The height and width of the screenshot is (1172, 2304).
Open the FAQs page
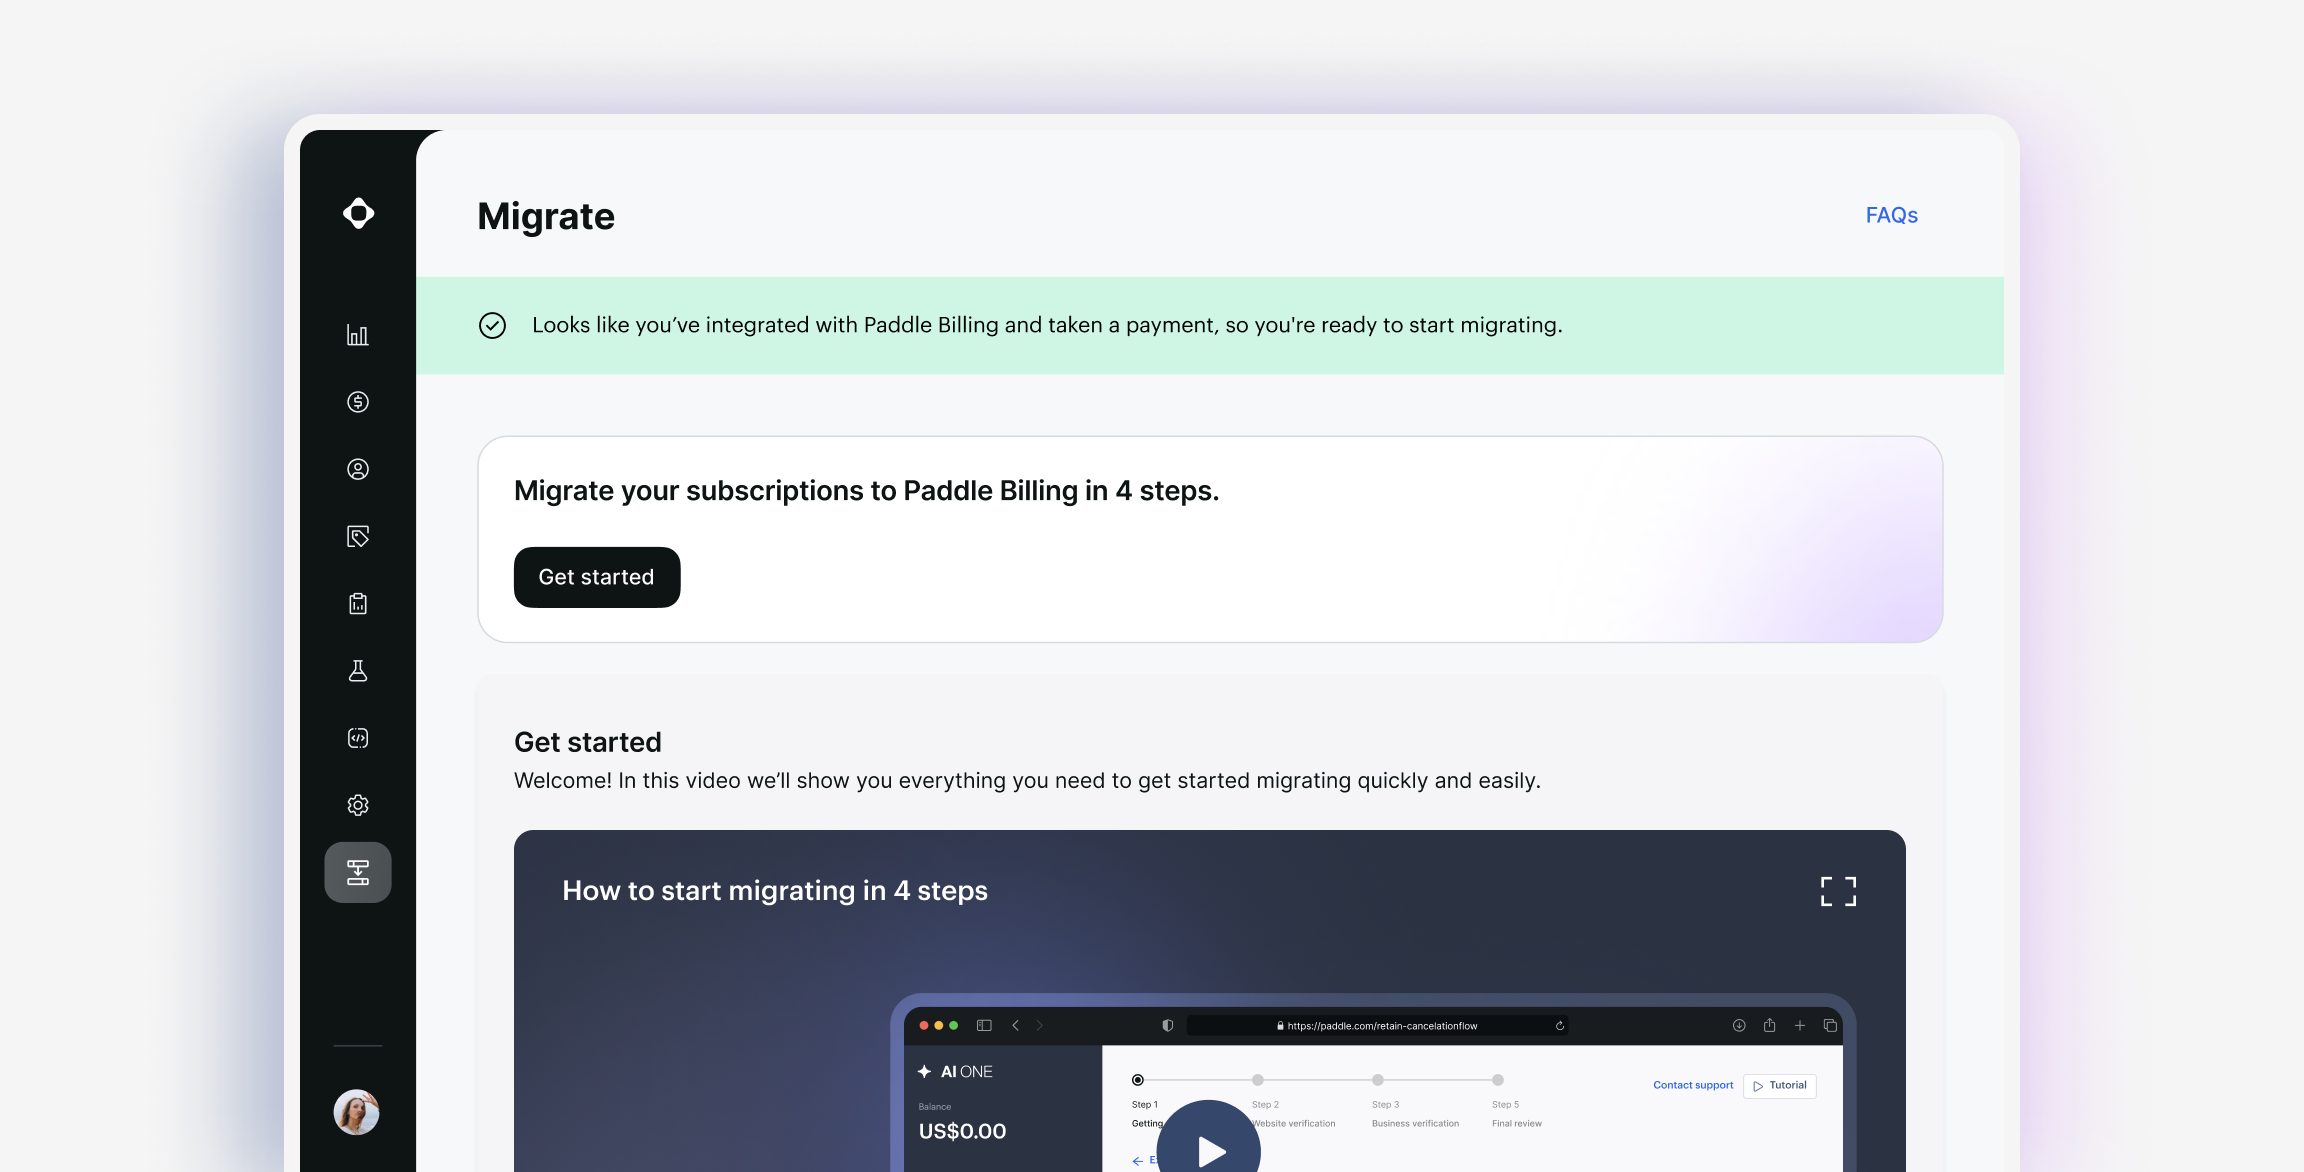click(x=1890, y=215)
